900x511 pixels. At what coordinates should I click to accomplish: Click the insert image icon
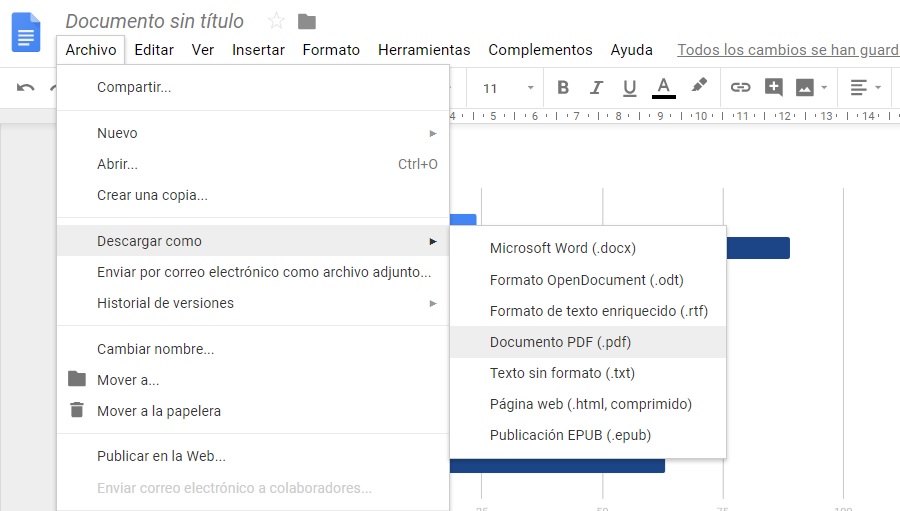point(805,88)
